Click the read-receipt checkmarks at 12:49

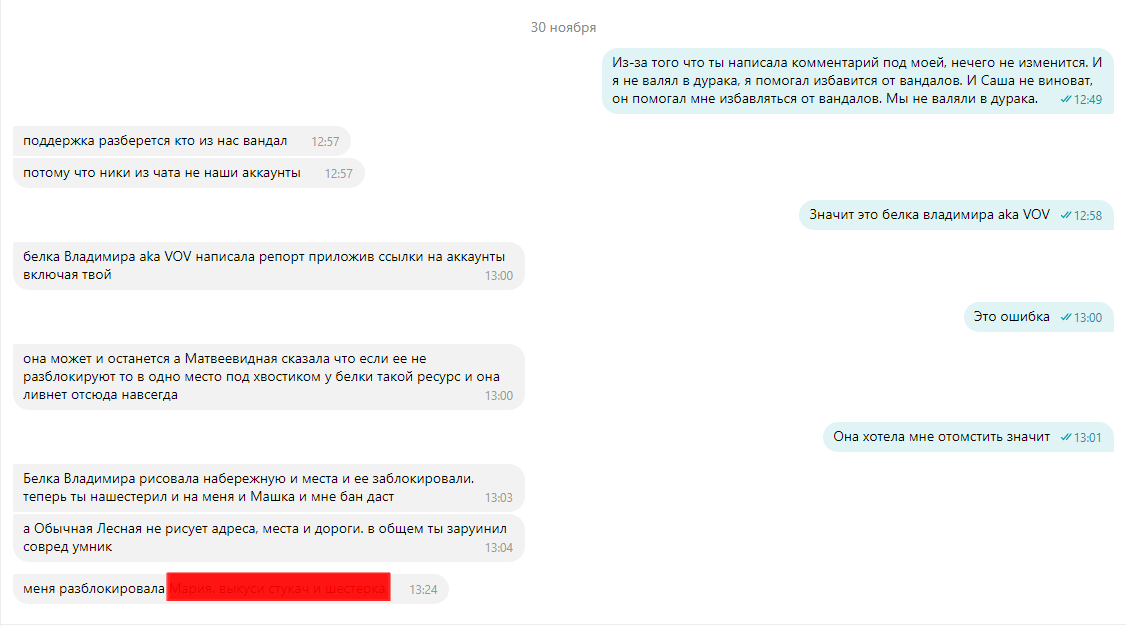click(x=1066, y=100)
